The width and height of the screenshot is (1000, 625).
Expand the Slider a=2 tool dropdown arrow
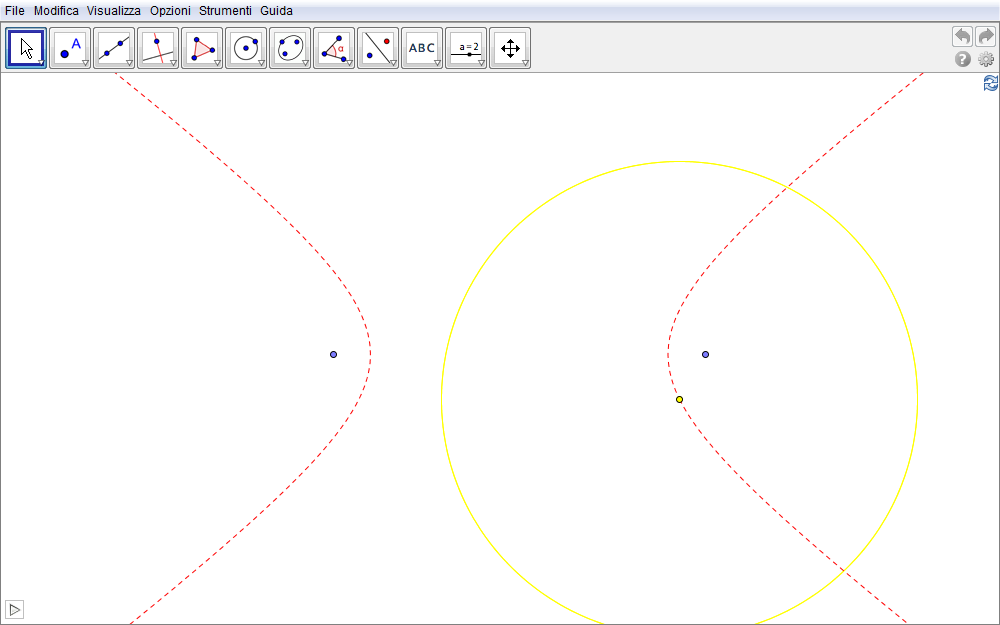pos(481,63)
